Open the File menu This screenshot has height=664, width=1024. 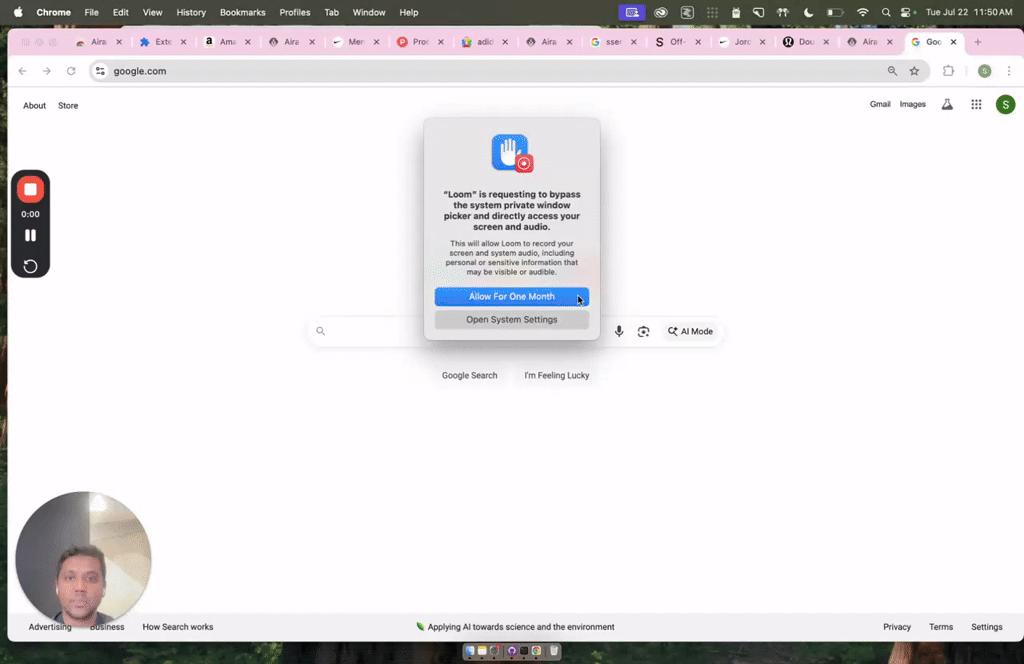(x=91, y=12)
